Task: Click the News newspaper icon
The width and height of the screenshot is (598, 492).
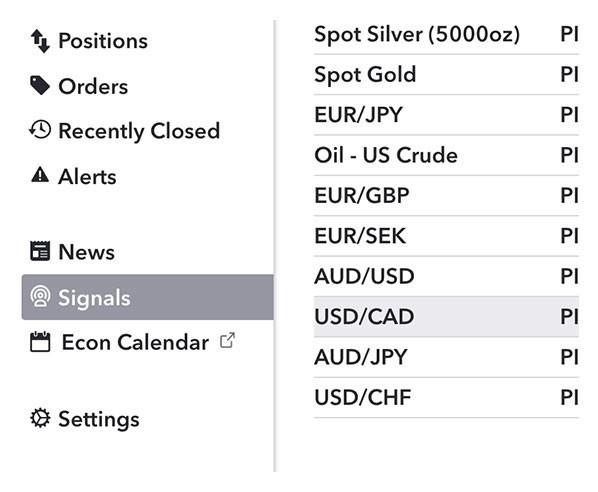Action: [x=40, y=251]
